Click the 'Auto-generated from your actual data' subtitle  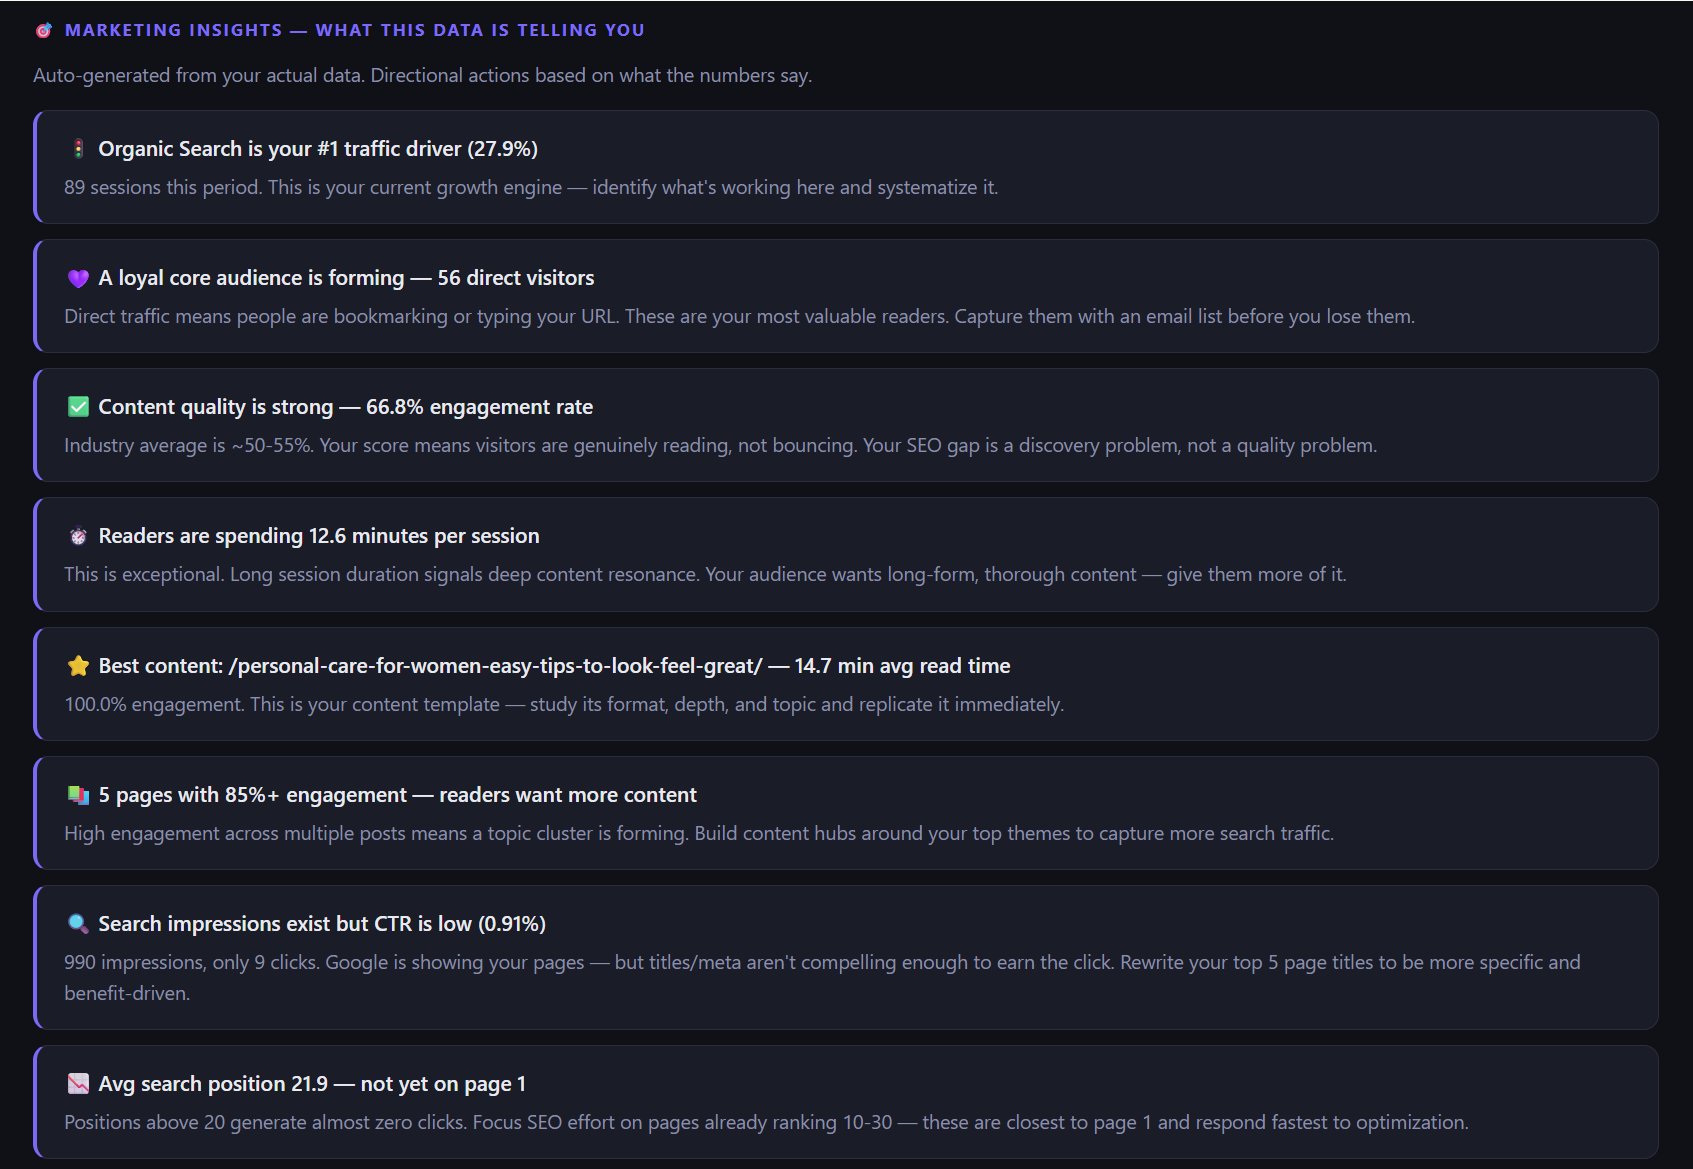pos(422,76)
